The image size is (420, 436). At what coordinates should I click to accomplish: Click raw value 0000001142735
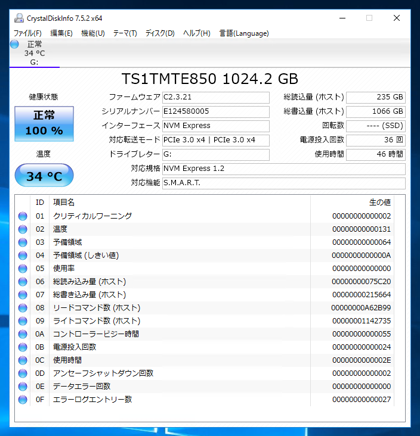tap(361, 321)
